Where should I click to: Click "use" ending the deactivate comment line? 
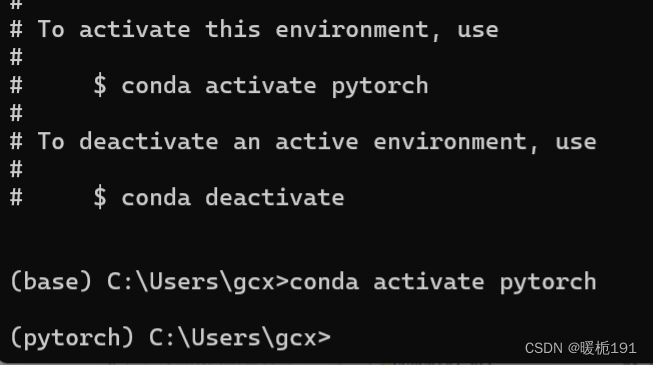pos(576,142)
